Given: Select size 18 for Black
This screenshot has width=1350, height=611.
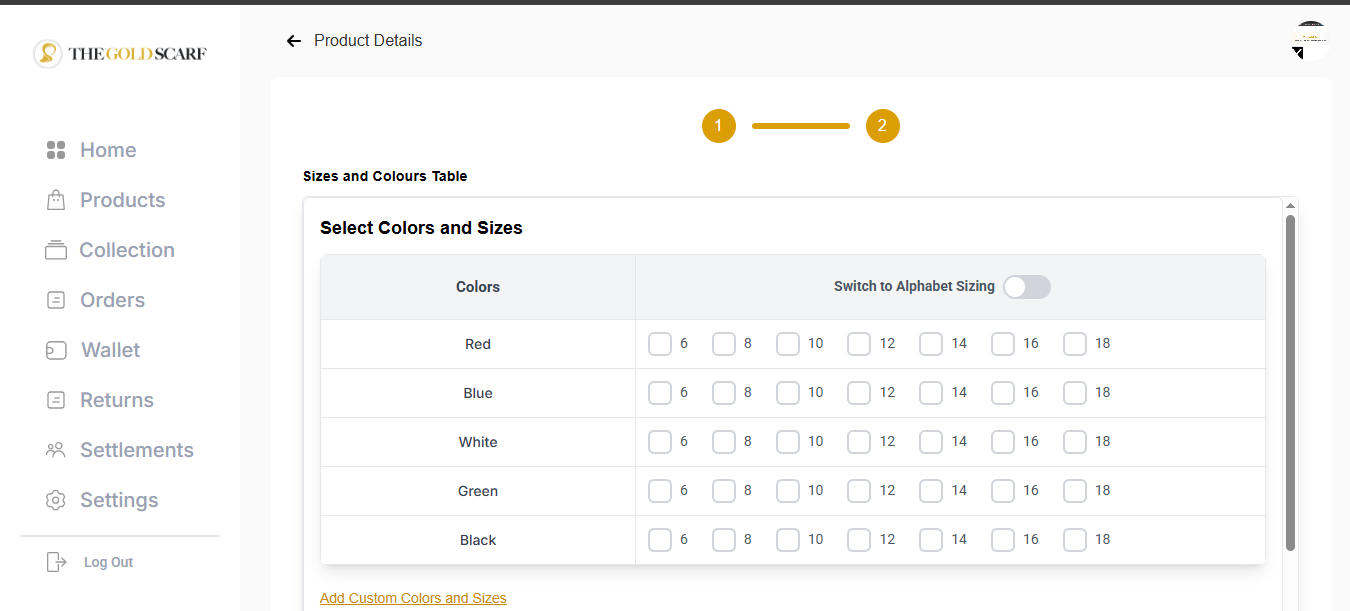Looking at the screenshot, I should pyautogui.click(x=1075, y=540).
